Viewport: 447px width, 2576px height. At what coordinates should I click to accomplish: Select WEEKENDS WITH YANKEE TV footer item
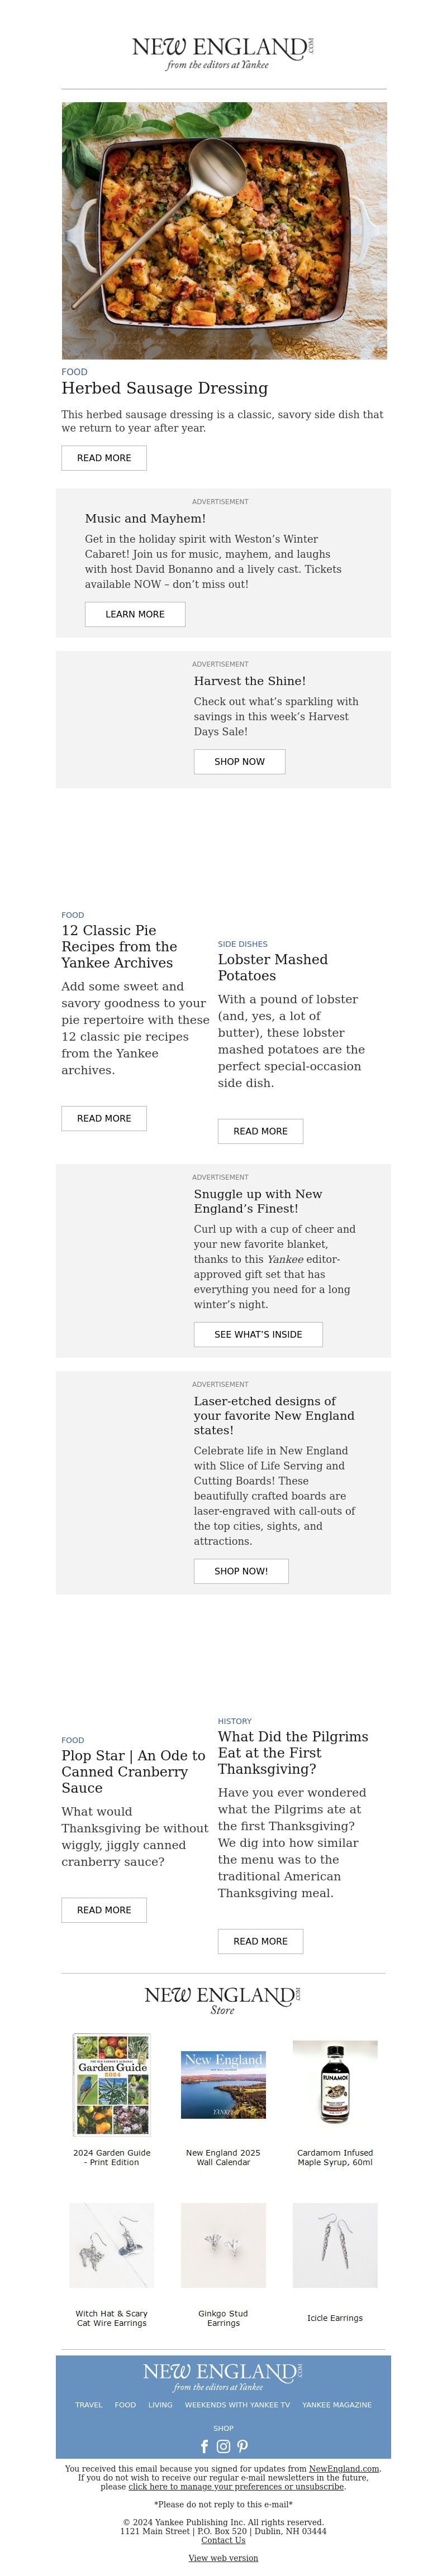(x=237, y=2405)
